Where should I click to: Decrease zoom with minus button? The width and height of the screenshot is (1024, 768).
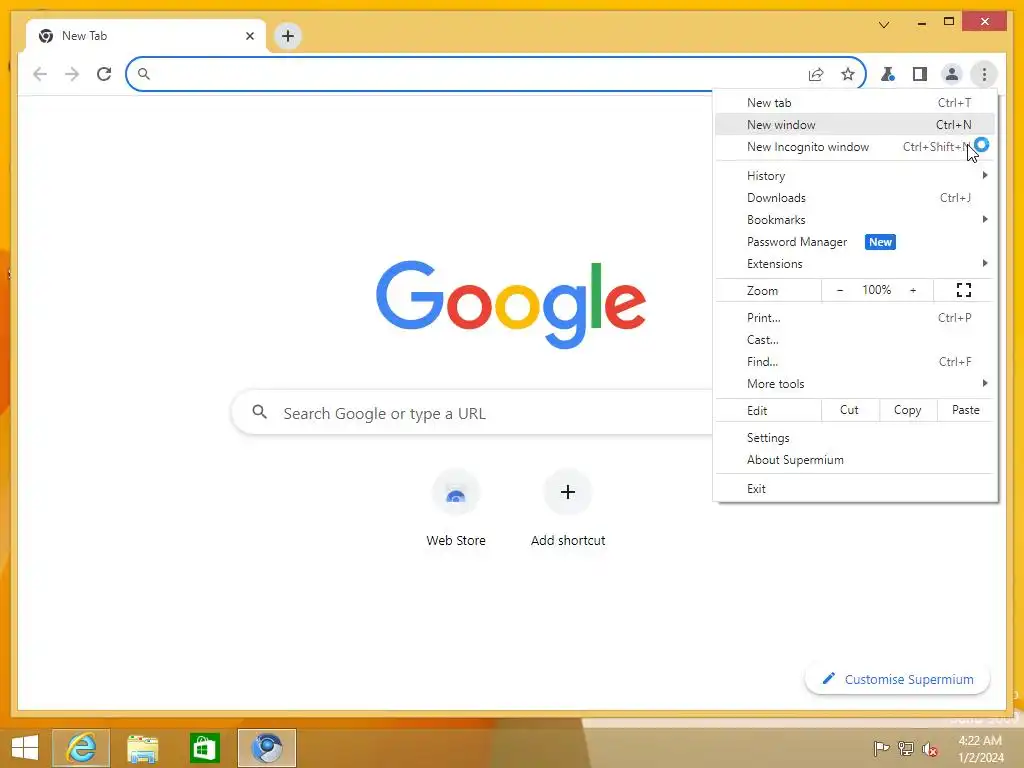(x=840, y=290)
